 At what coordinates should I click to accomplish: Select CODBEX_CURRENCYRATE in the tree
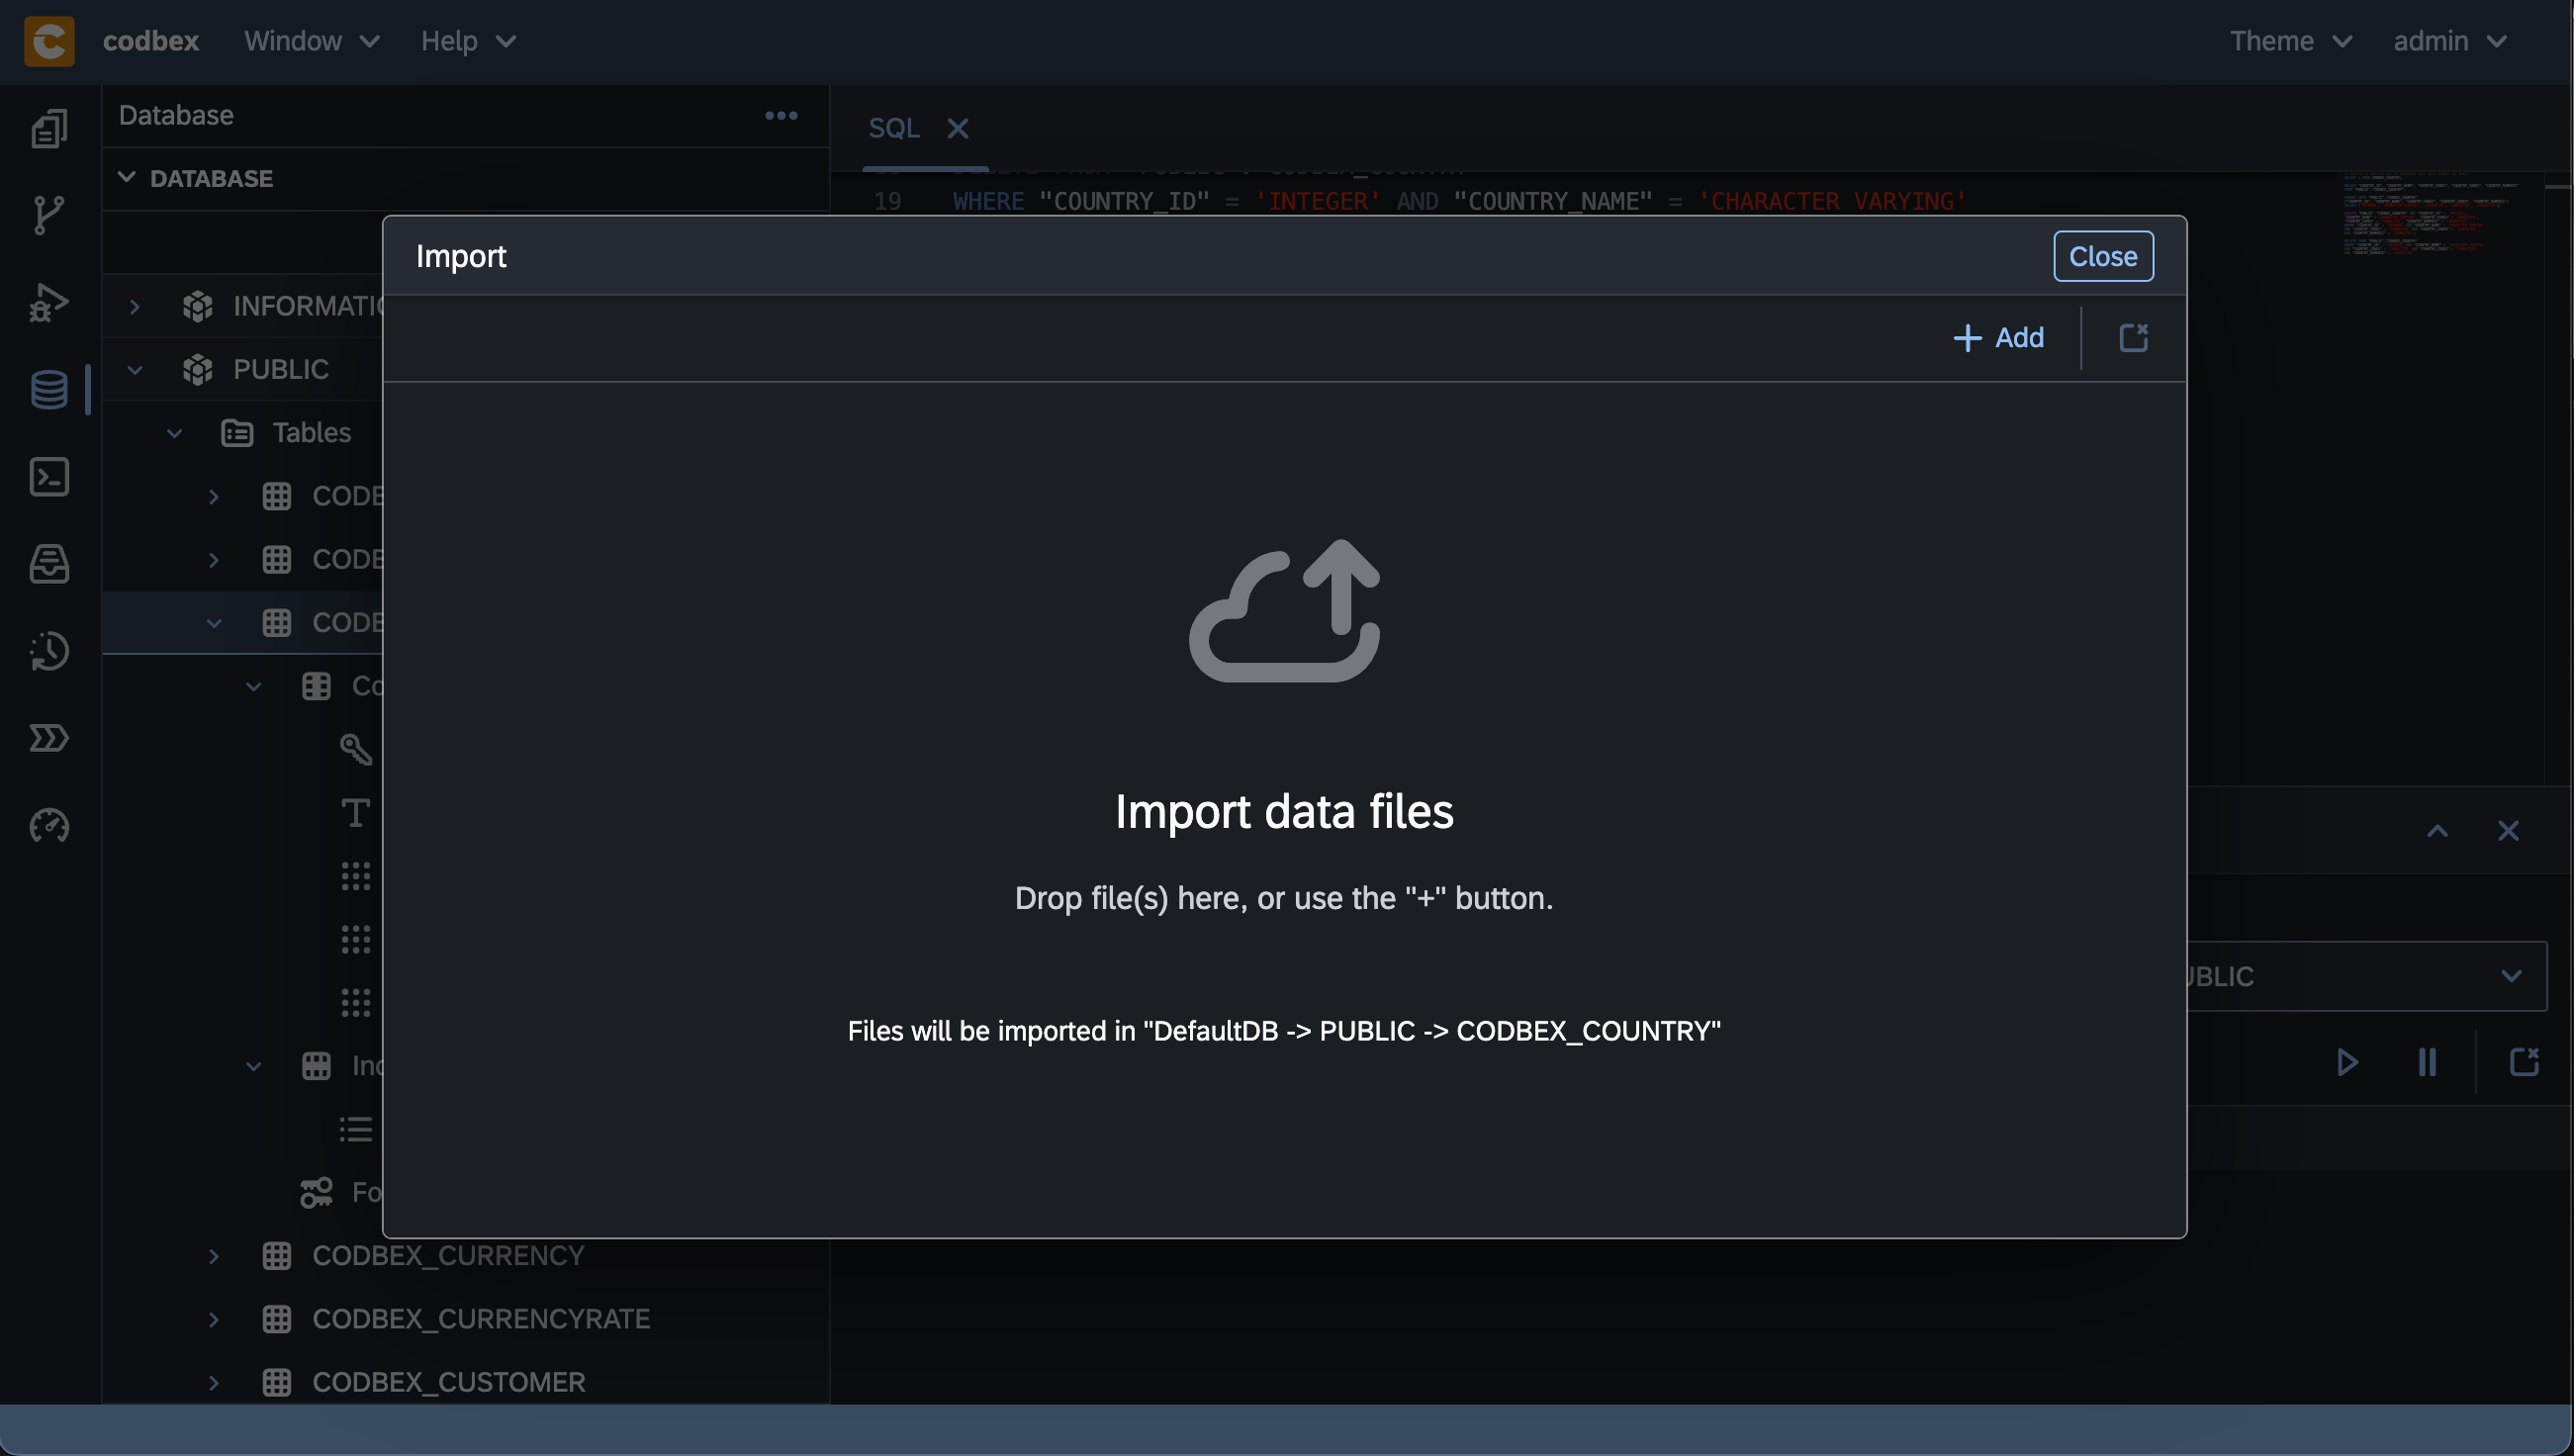click(x=481, y=1319)
